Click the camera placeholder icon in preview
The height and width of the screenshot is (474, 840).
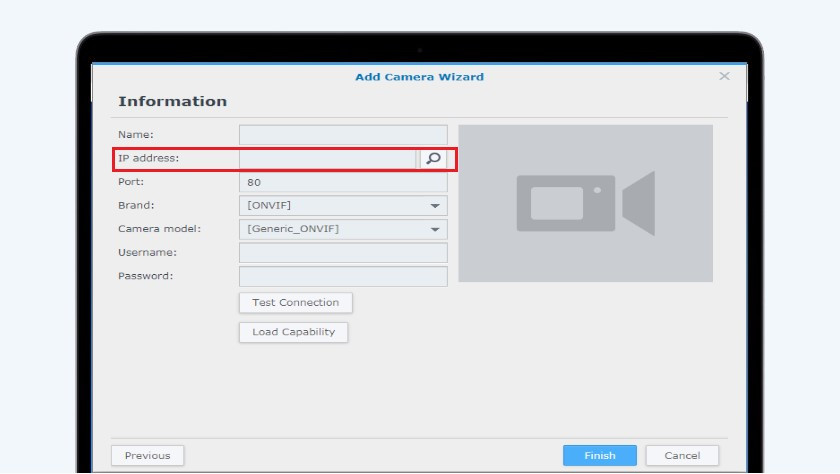click(x=585, y=203)
